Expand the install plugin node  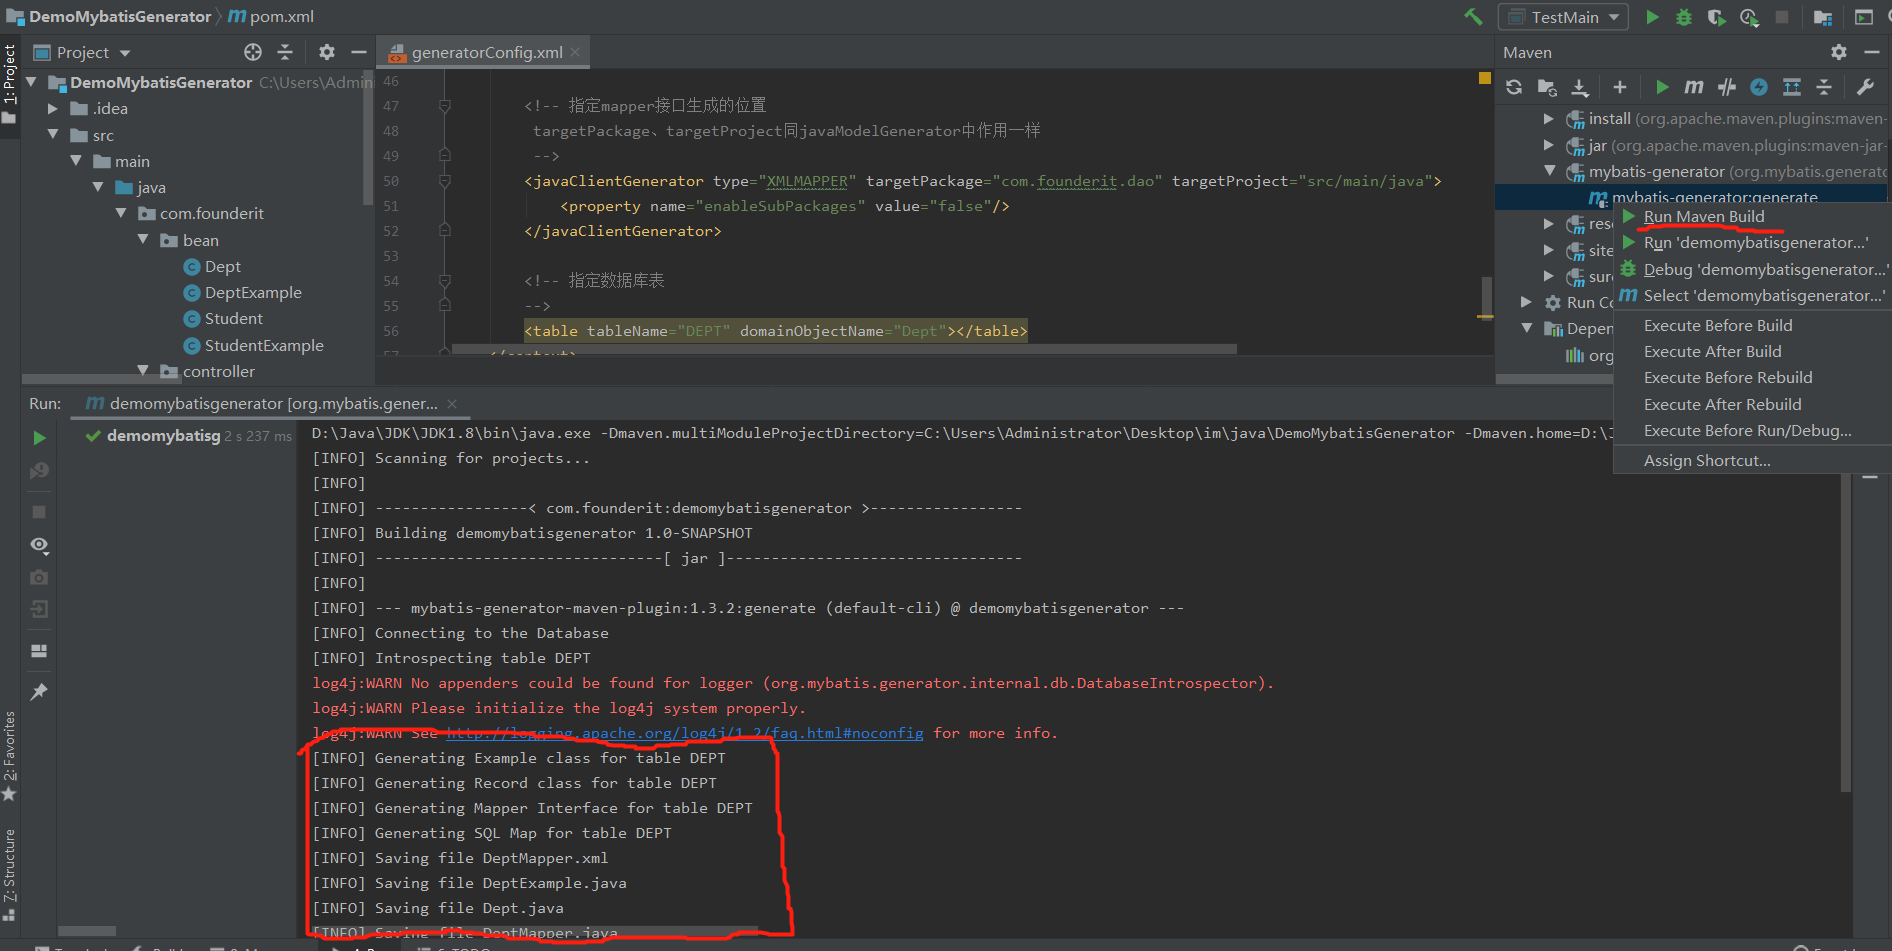(1549, 119)
